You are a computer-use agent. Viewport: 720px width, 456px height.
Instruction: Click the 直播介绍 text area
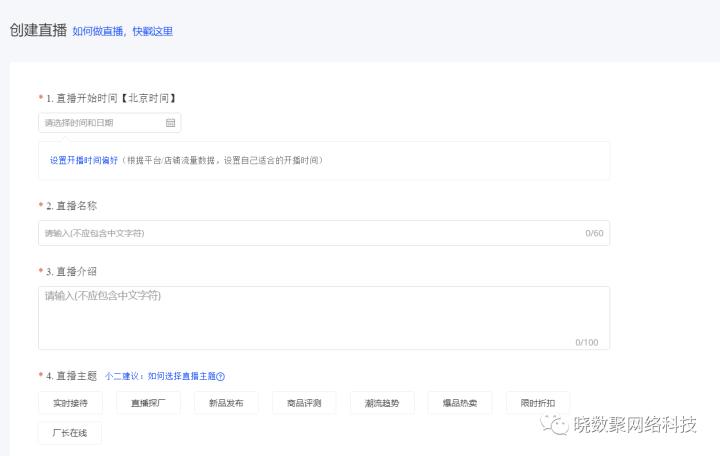[324, 318]
